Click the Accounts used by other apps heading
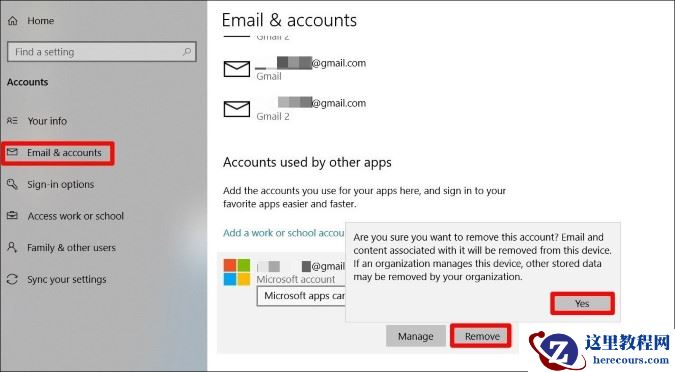 (x=307, y=162)
